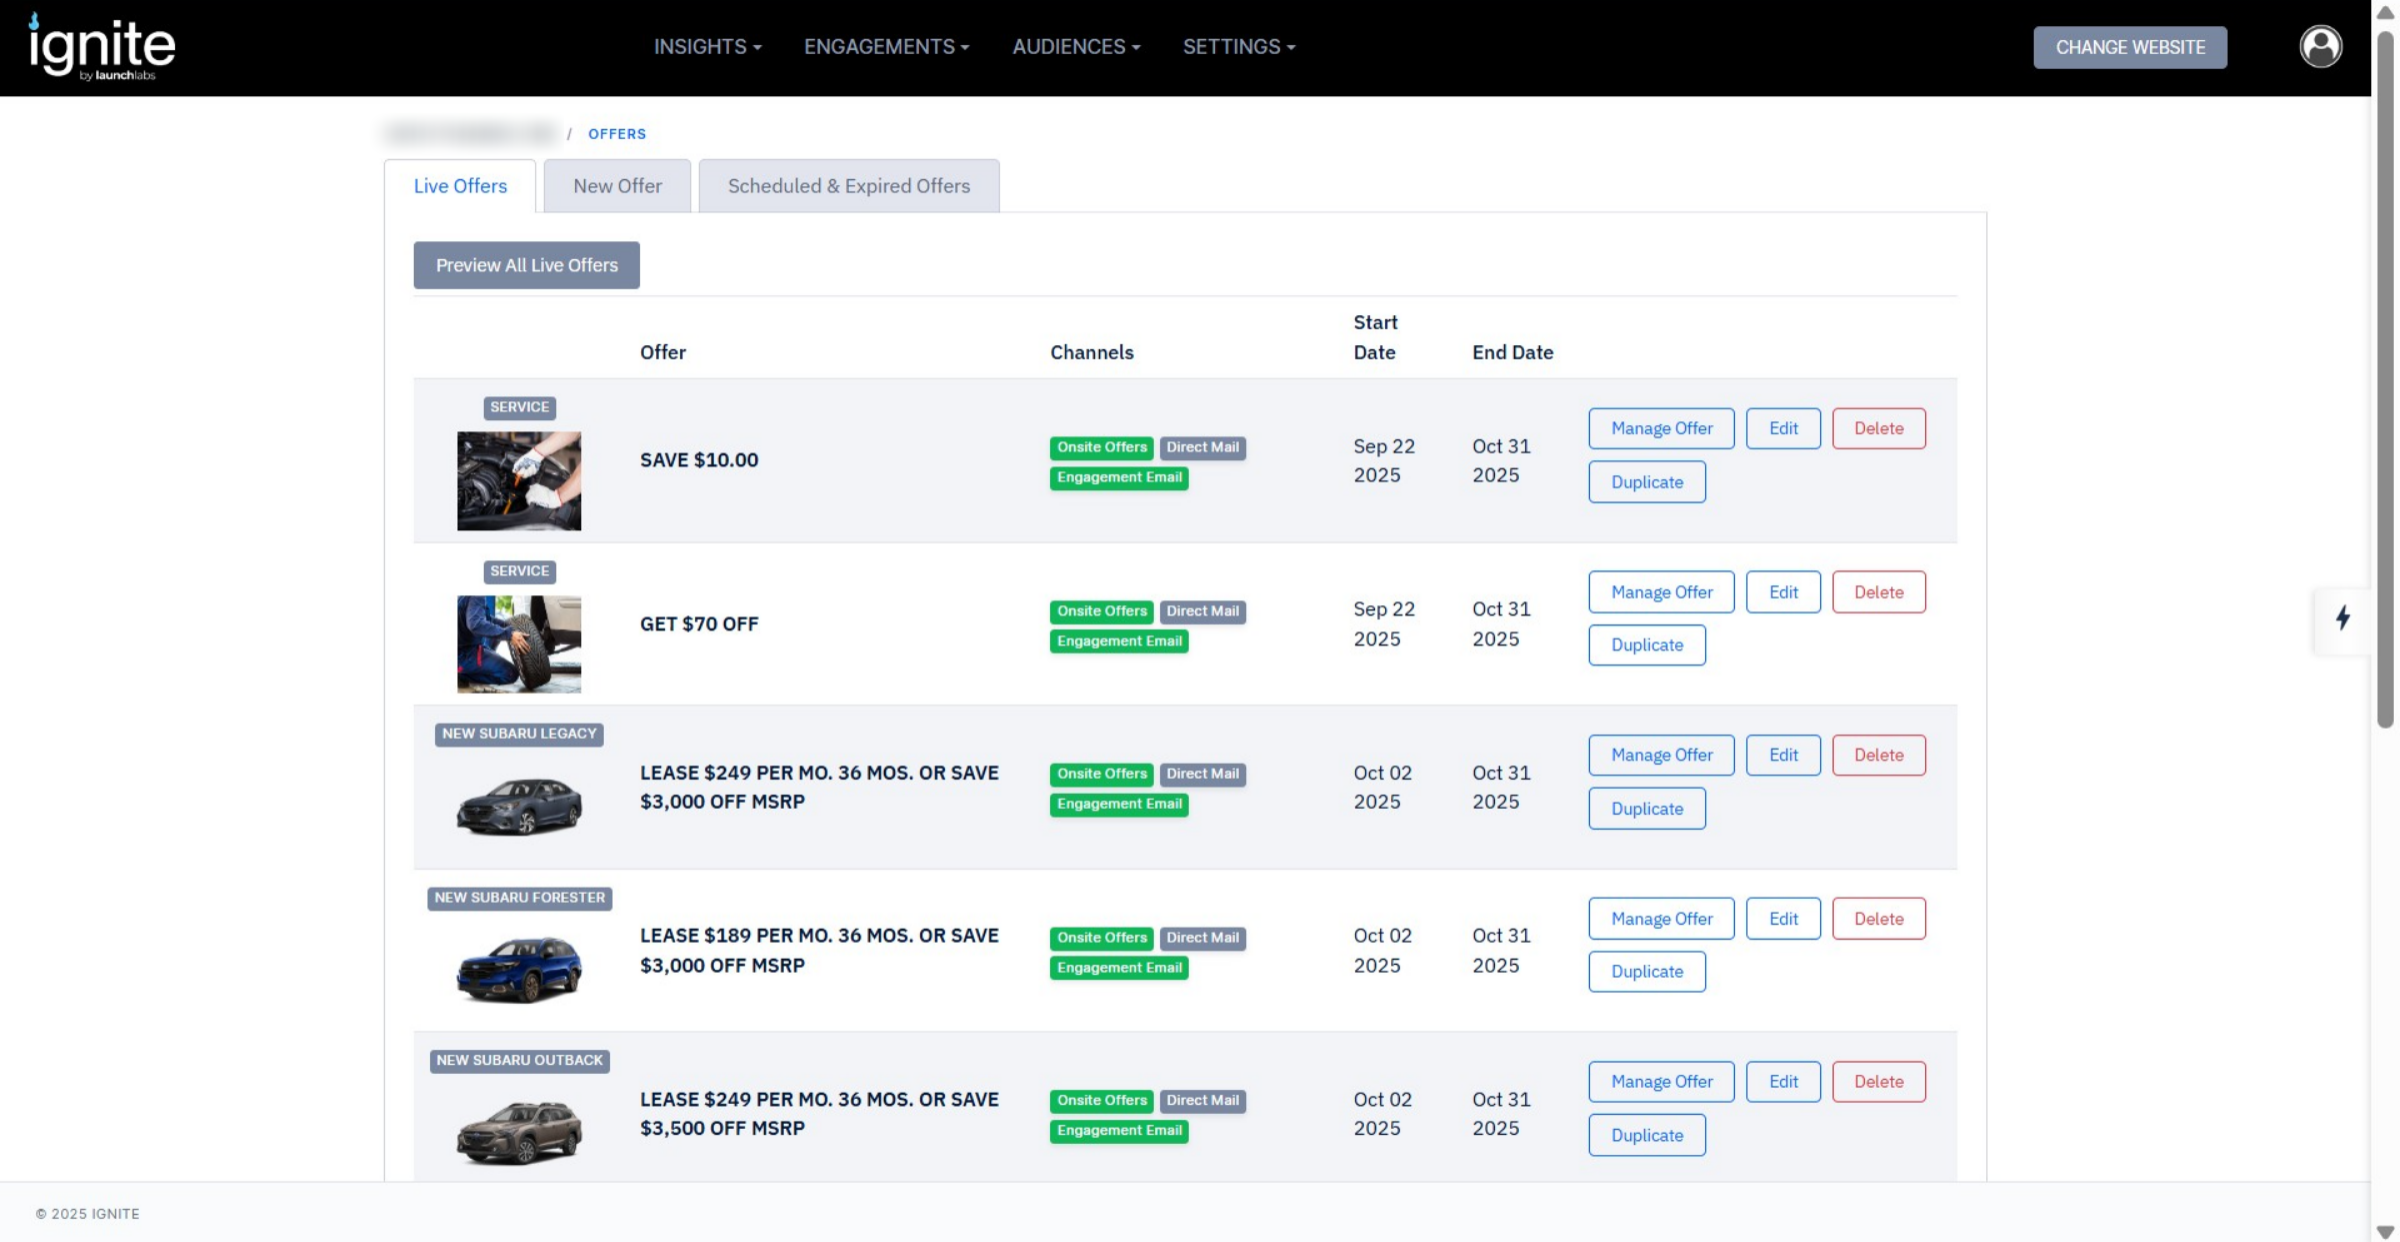Expand the Insights dropdown menu
The width and height of the screenshot is (2400, 1242).
click(x=707, y=47)
